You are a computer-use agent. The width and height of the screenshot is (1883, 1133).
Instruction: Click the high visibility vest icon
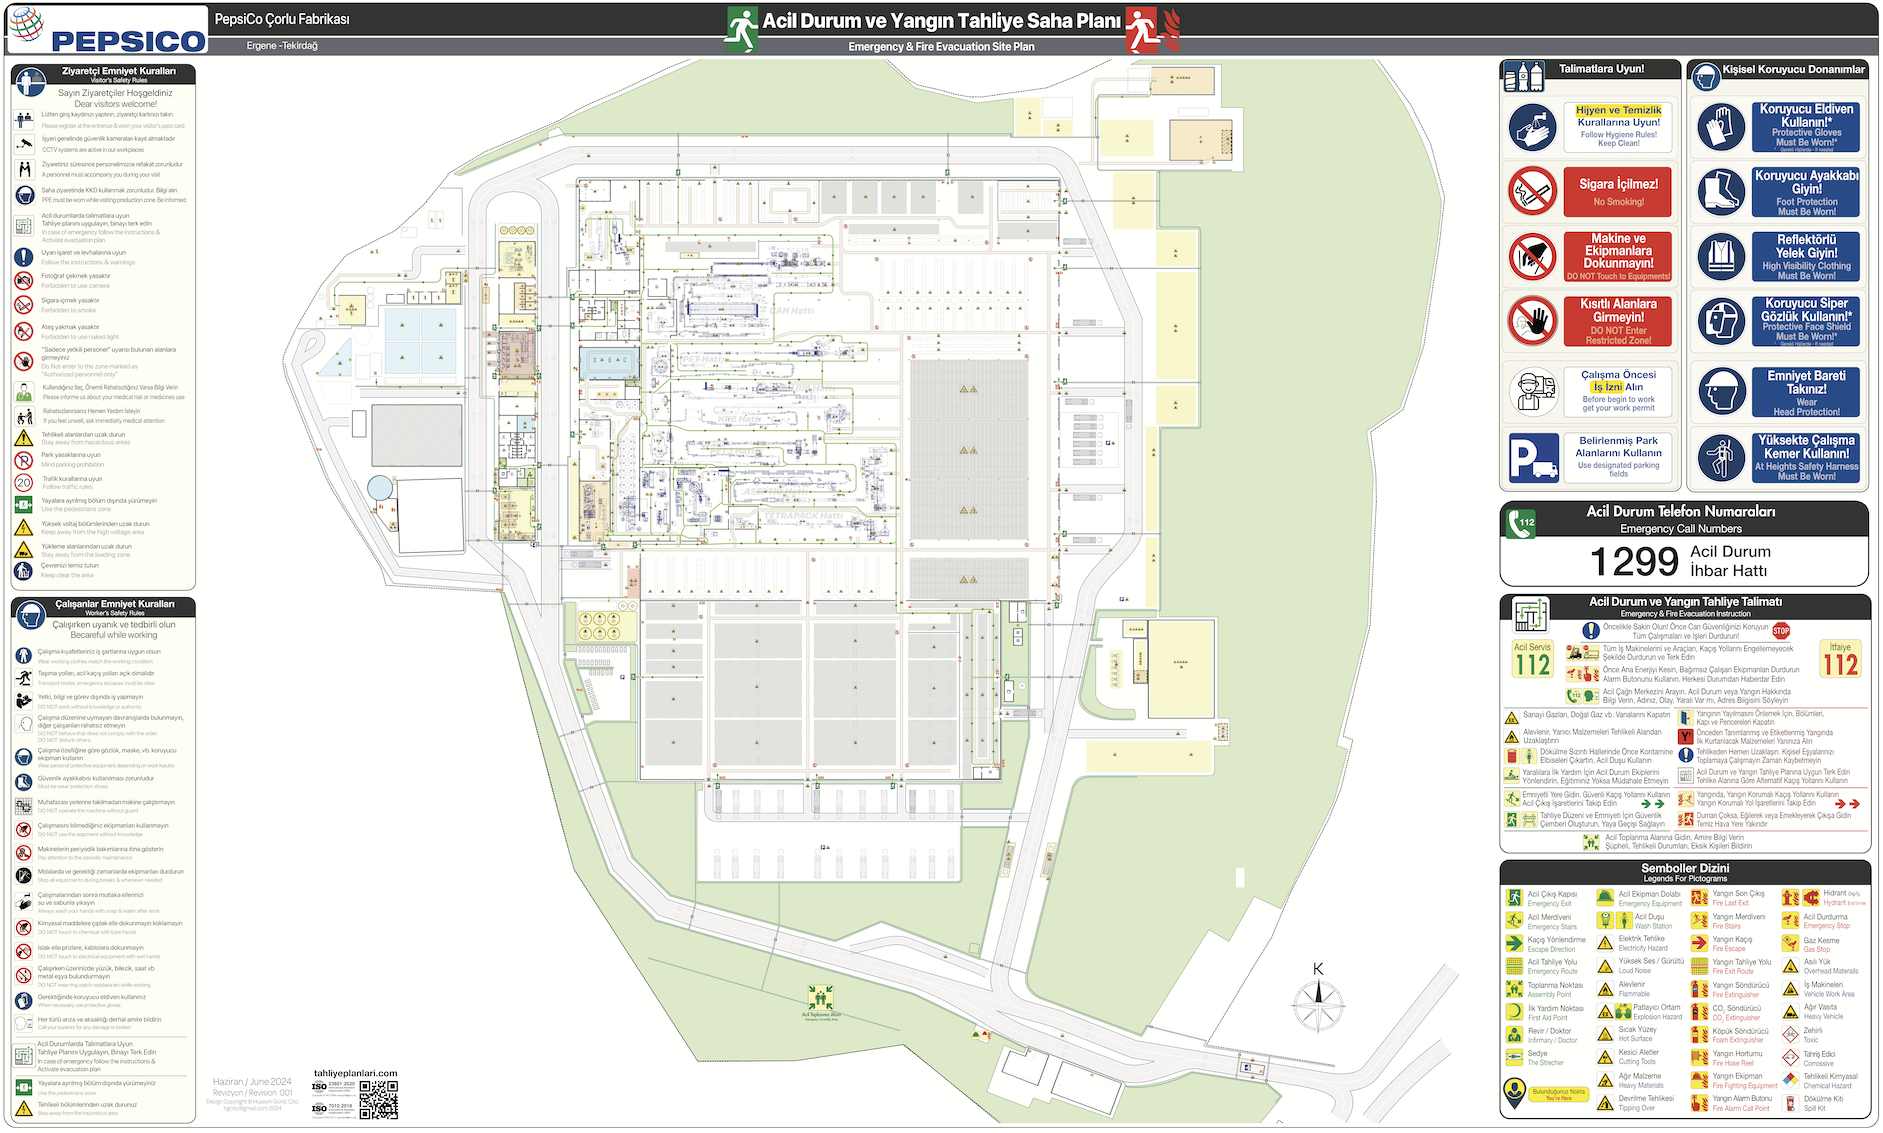[x=1720, y=256]
